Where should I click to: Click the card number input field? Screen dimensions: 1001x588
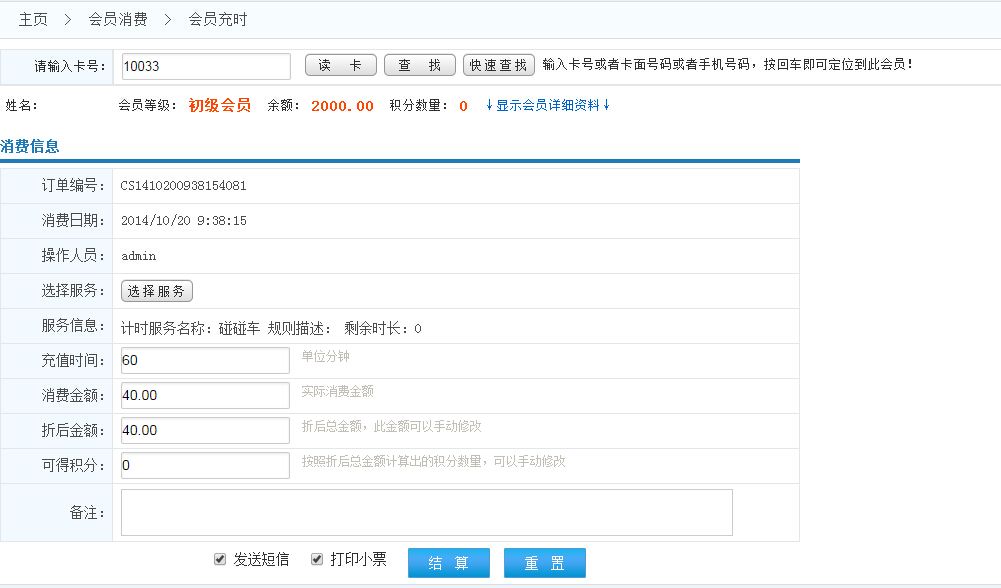tap(205, 66)
